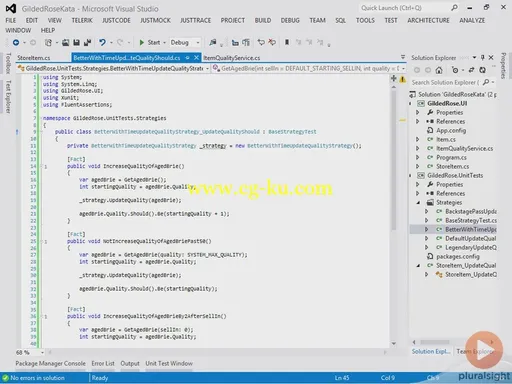The width and height of the screenshot is (512, 384).
Task: Click the Find in Files toolbar icon
Action: [x=212, y=42]
